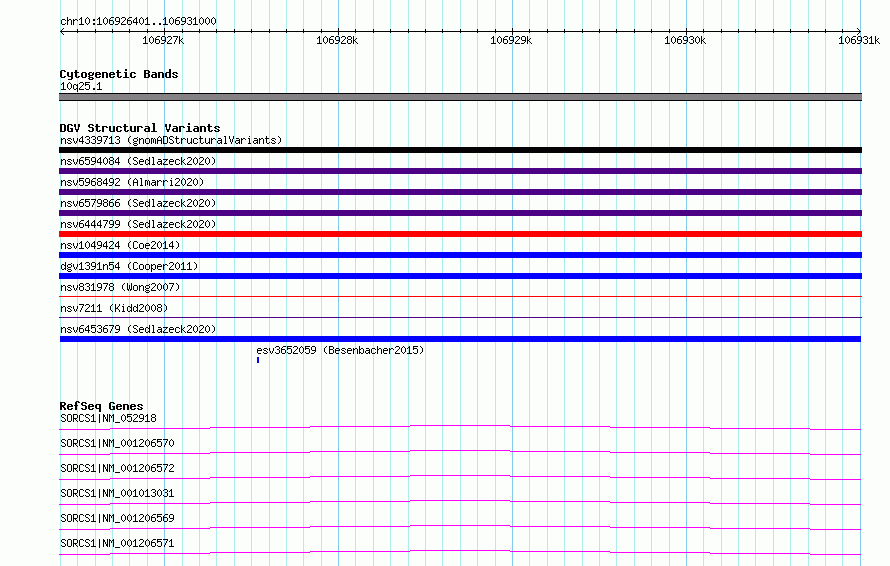Open variant nsv6594084 (Sedlazeck2020) label

[x=138, y=161]
